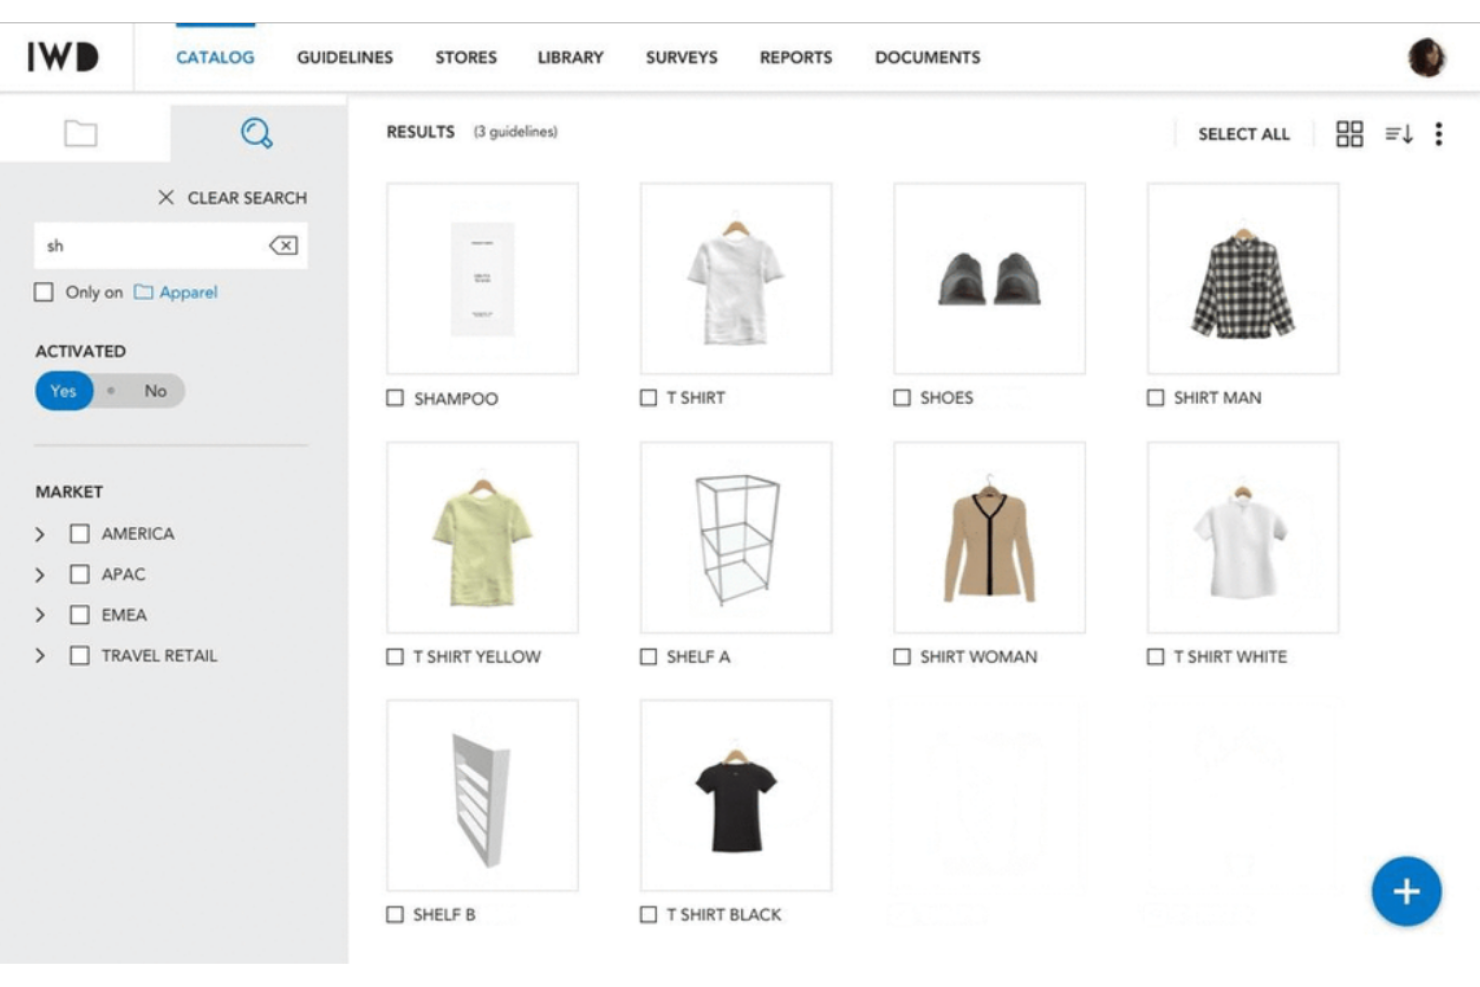
Task: Open the REPORTS section
Action: click(796, 57)
